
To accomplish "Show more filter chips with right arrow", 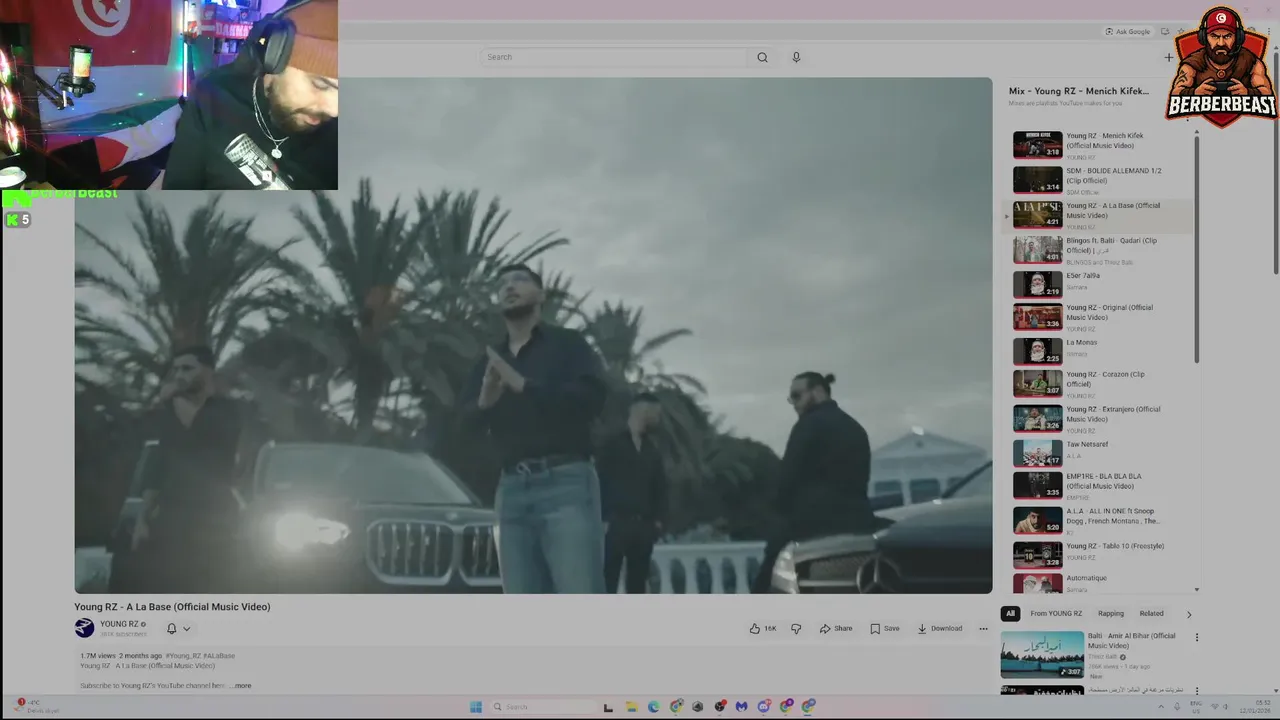I will (x=1188, y=613).
